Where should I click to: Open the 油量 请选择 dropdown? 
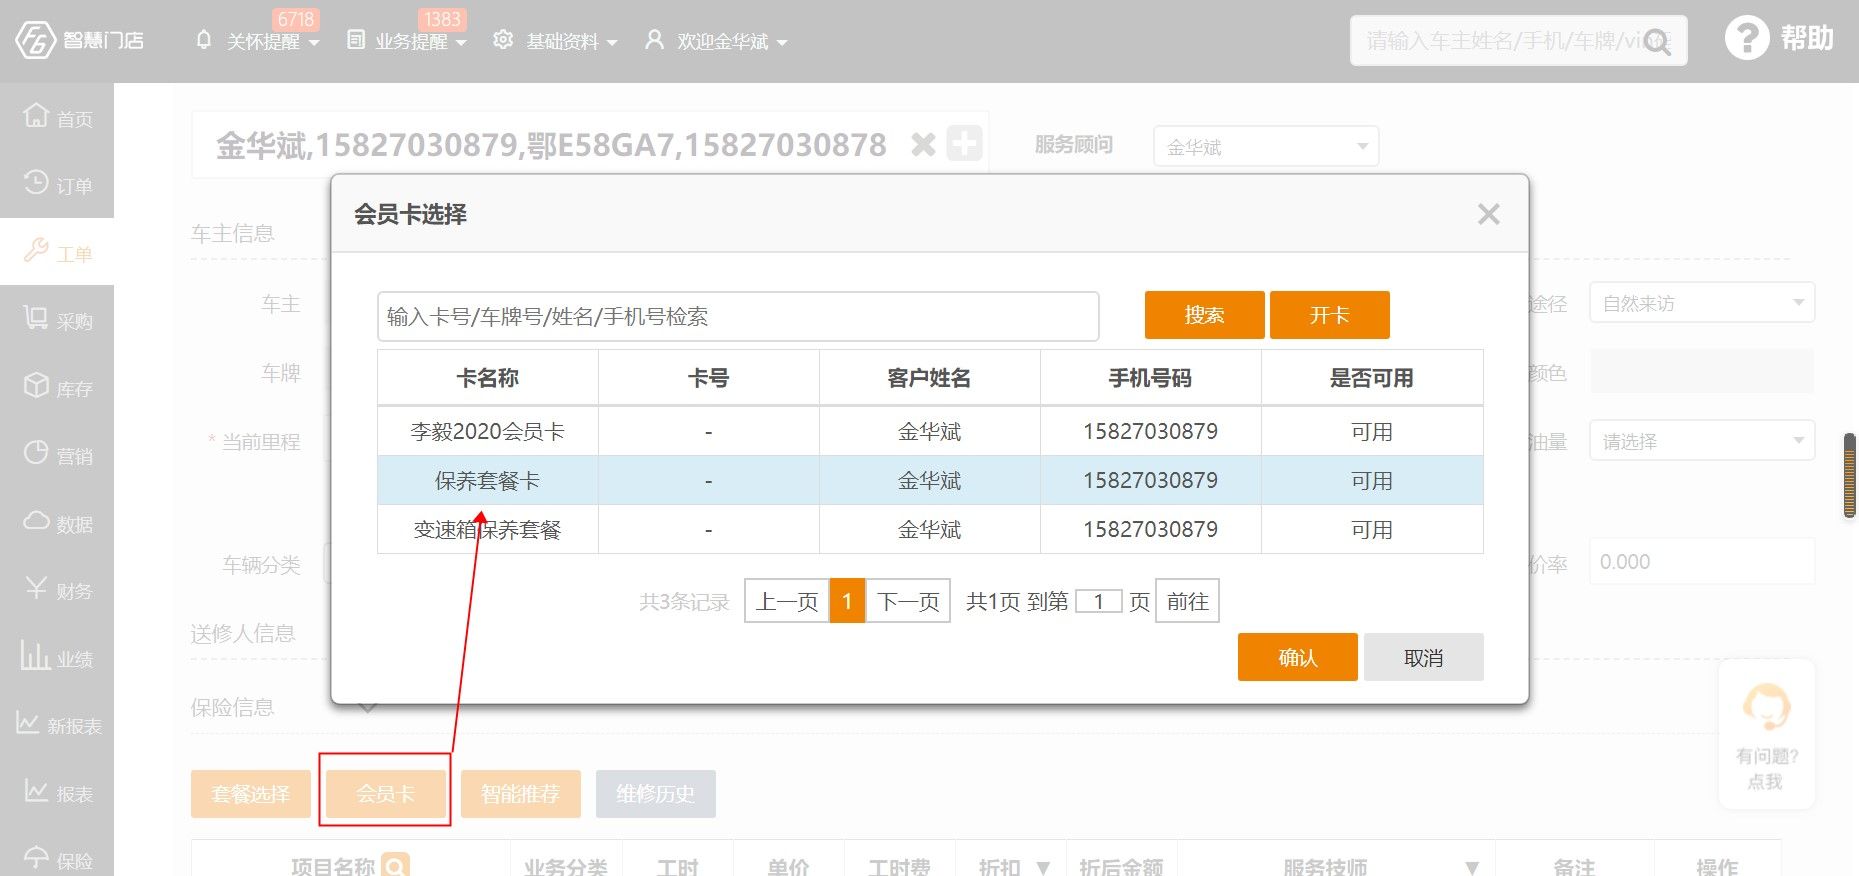[x=1702, y=440]
